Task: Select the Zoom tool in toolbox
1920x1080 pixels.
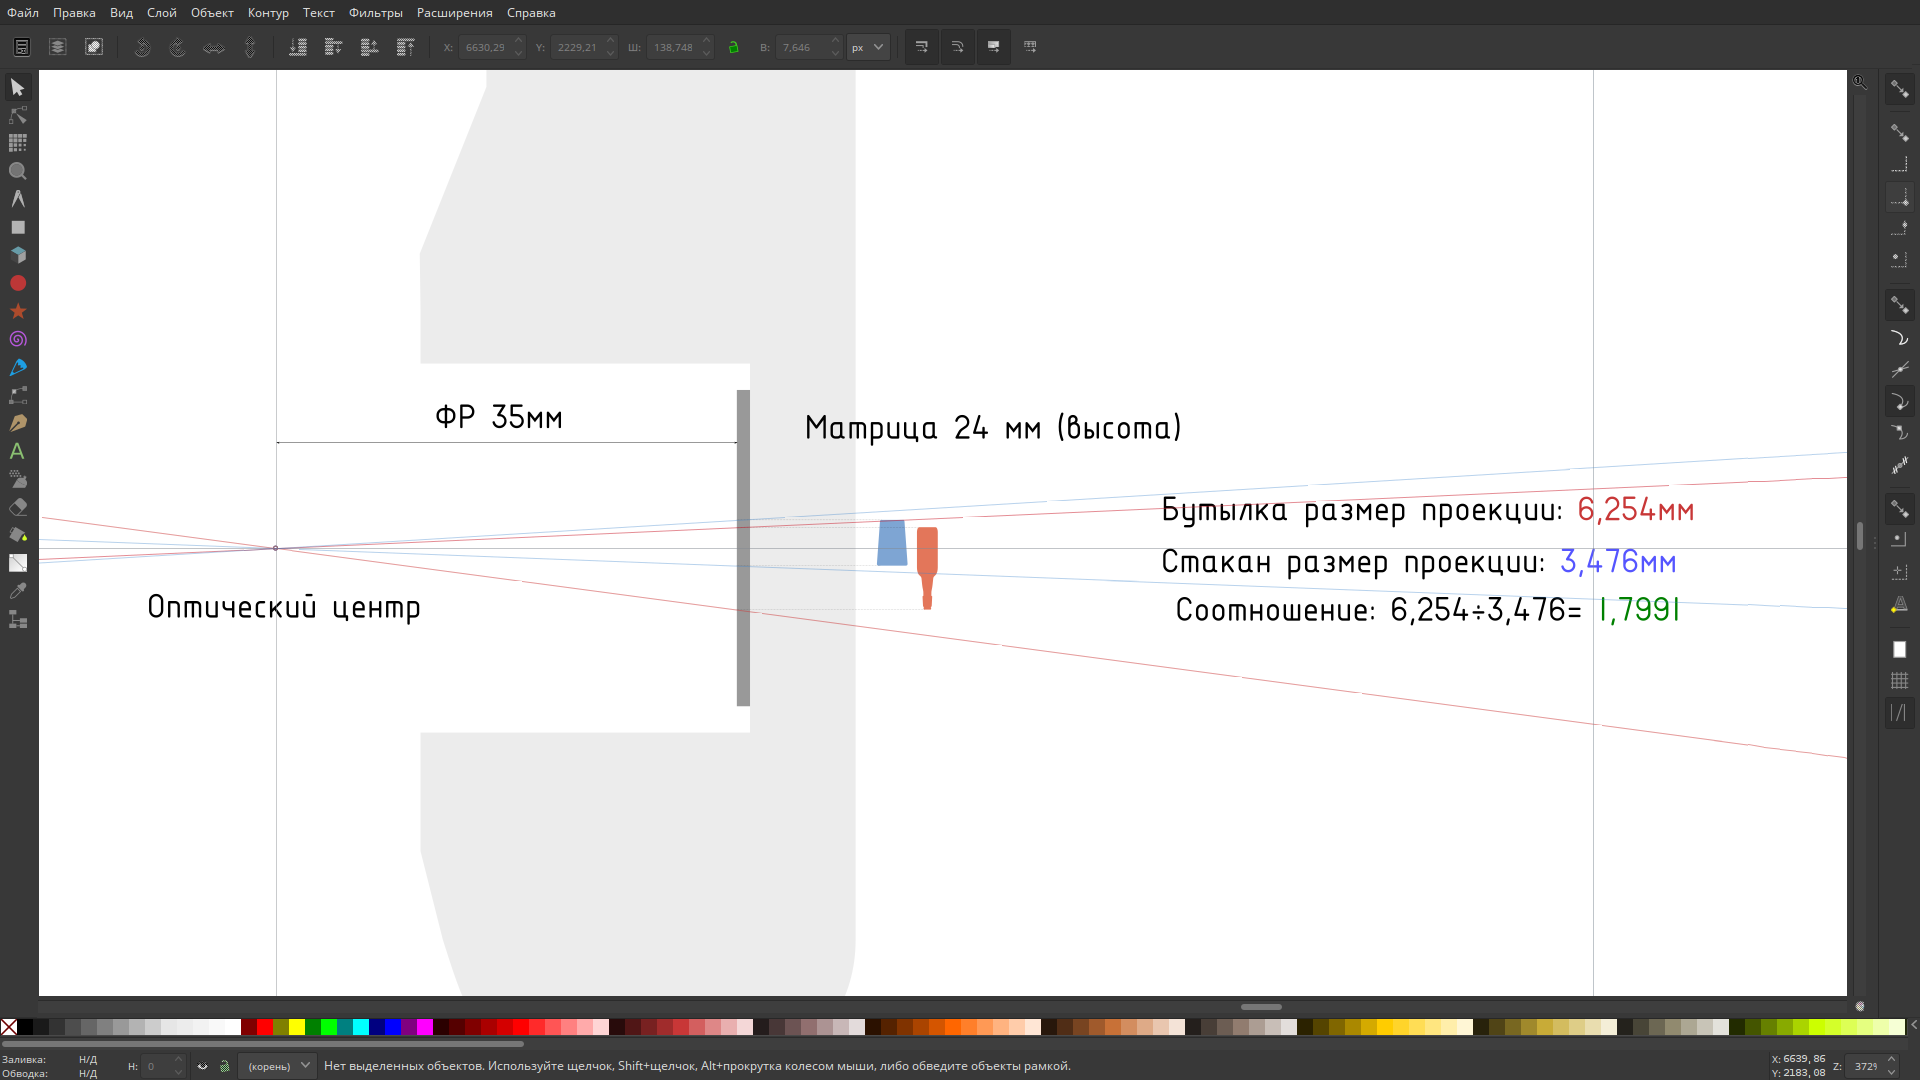Action: (17, 172)
